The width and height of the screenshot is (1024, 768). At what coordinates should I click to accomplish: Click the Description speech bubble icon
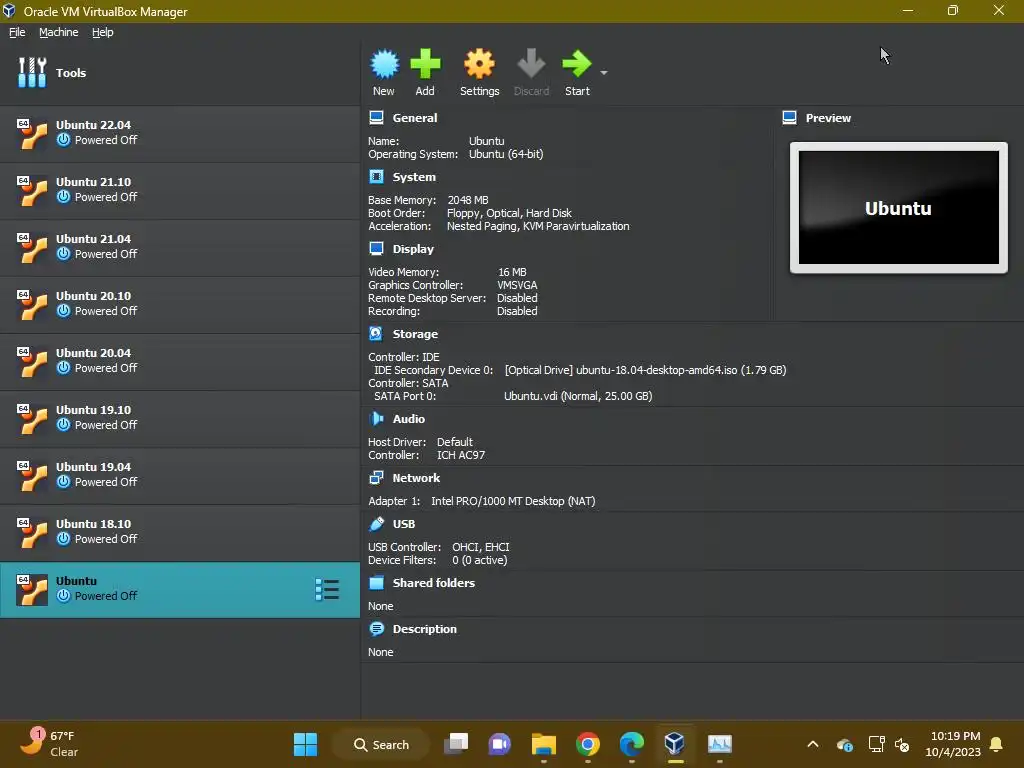pos(377,629)
